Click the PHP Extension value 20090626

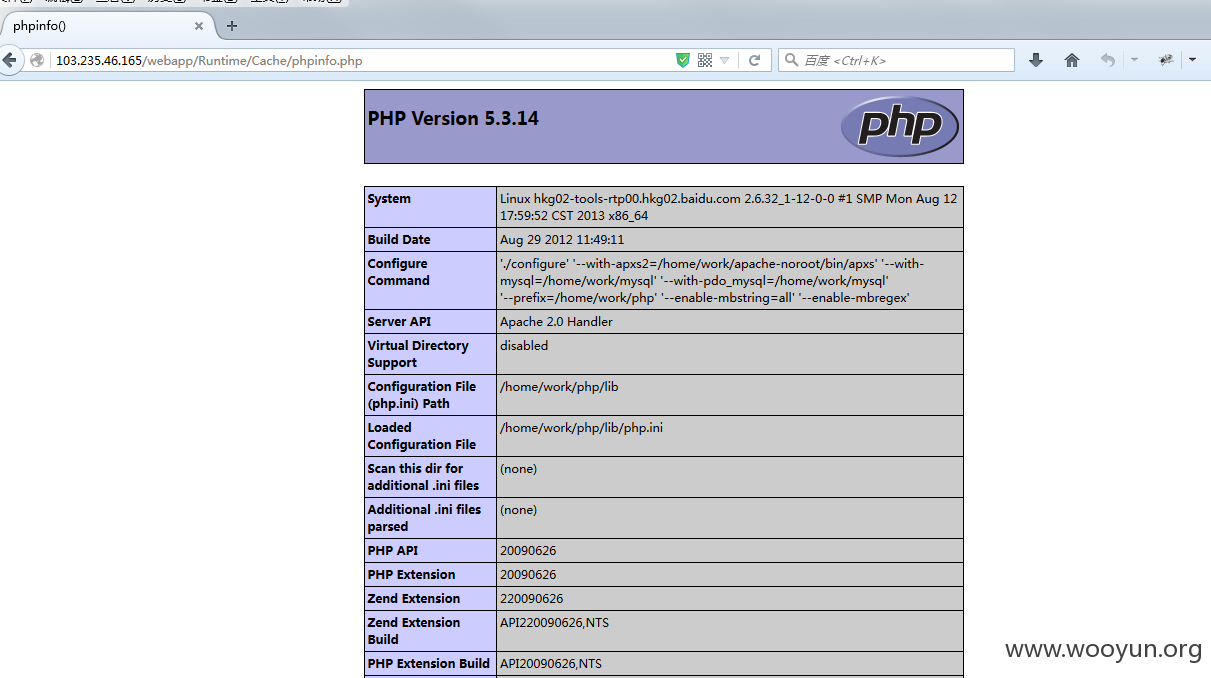point(528,574)
